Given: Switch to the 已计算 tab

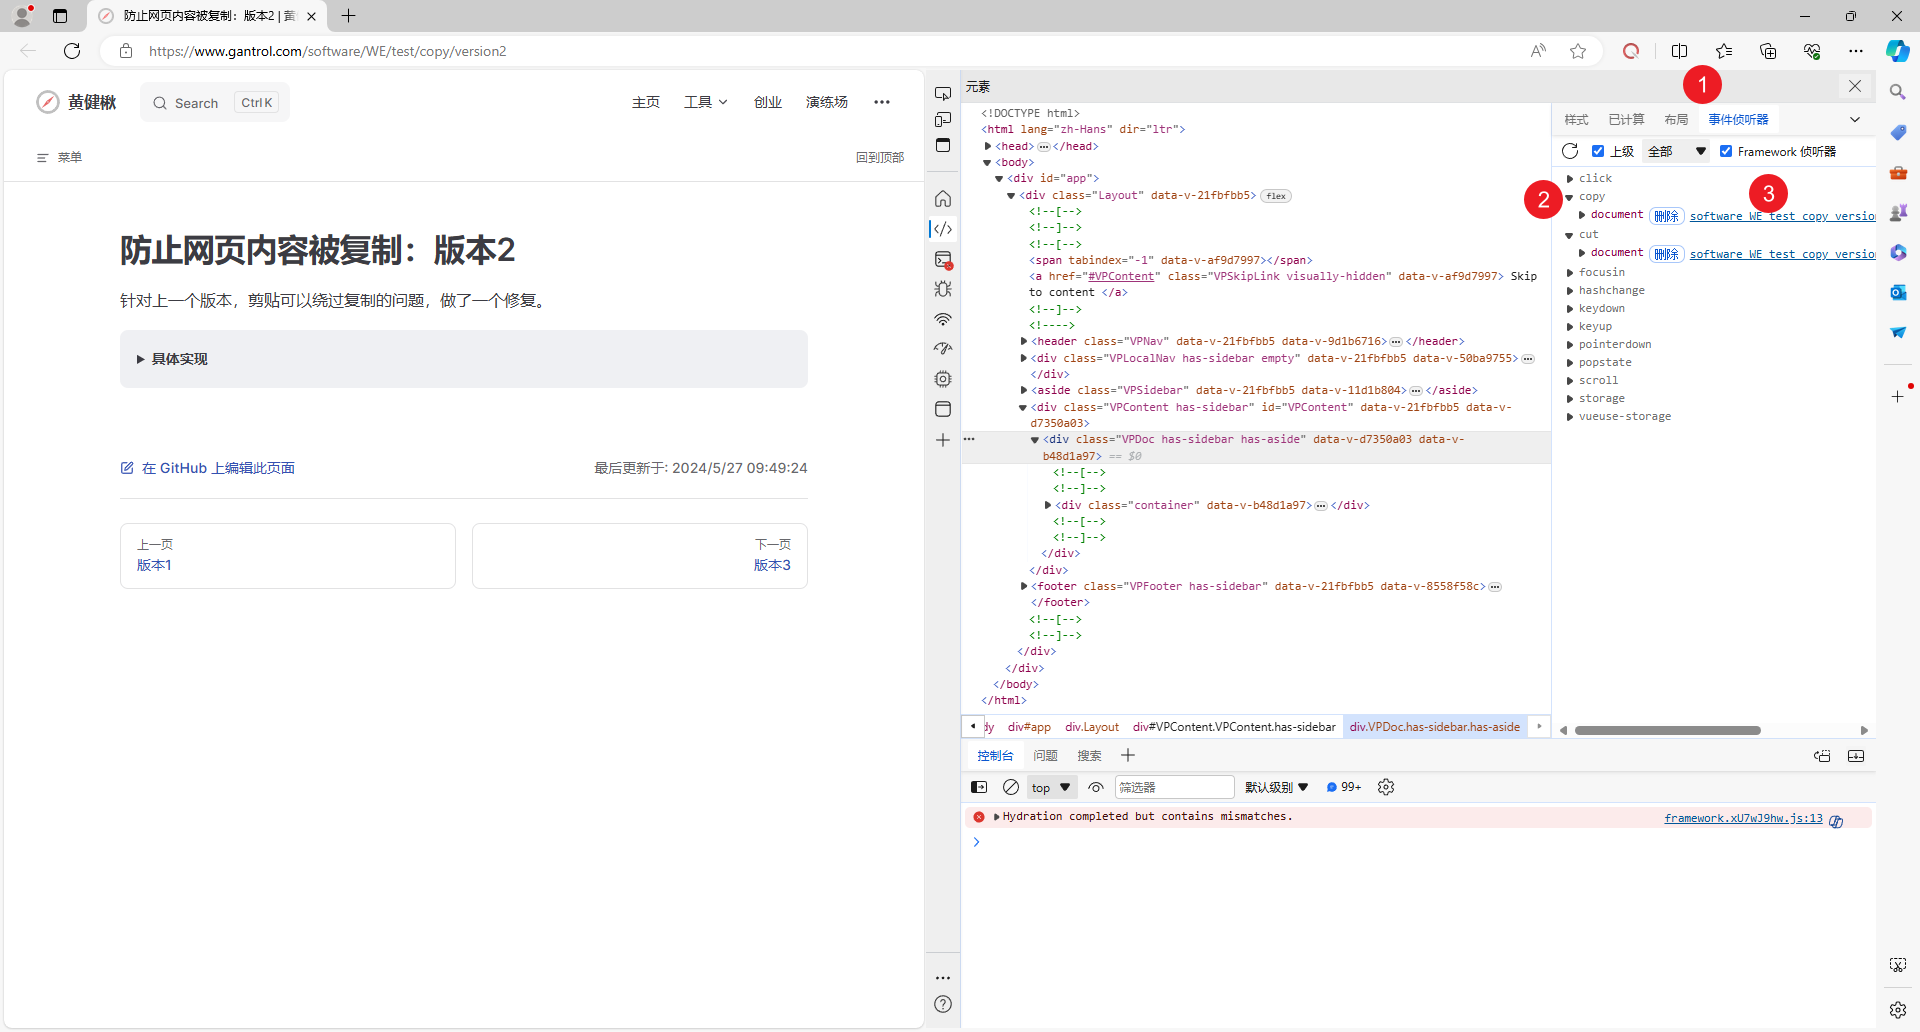Looking at the screenshot, I should [1626, 119].
